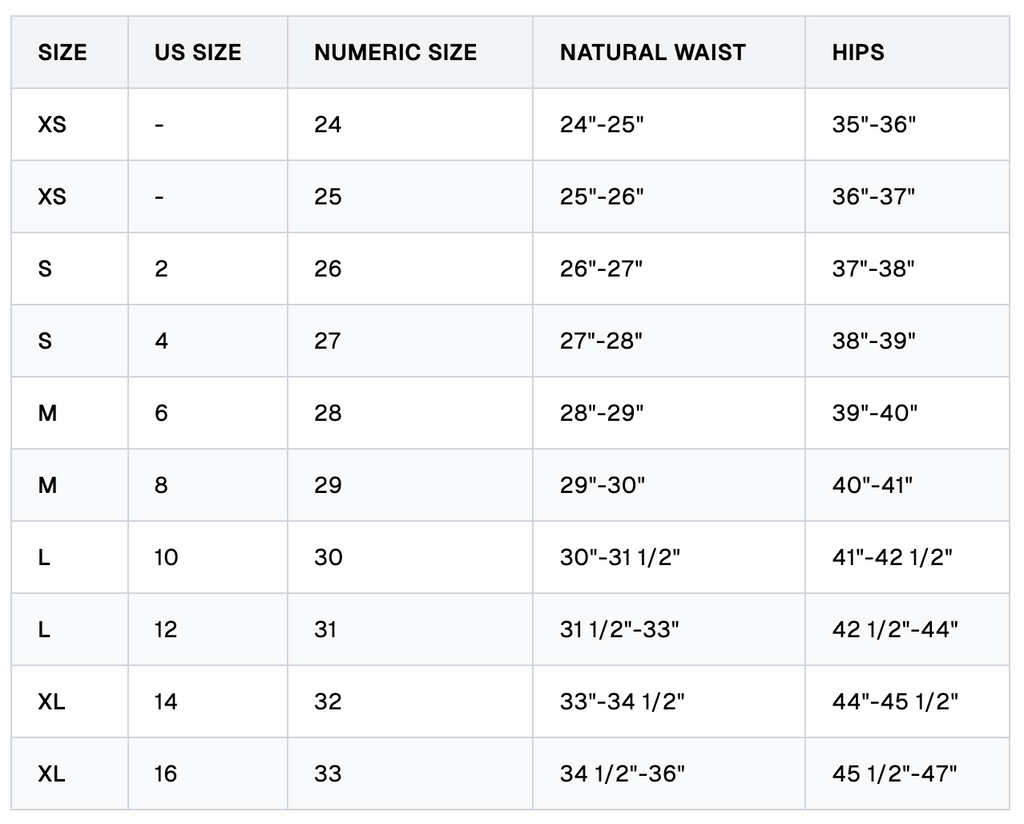Viewport: 1024px width, 824px height.
Task: Select US size 10 cell
Action: point(208,557)
